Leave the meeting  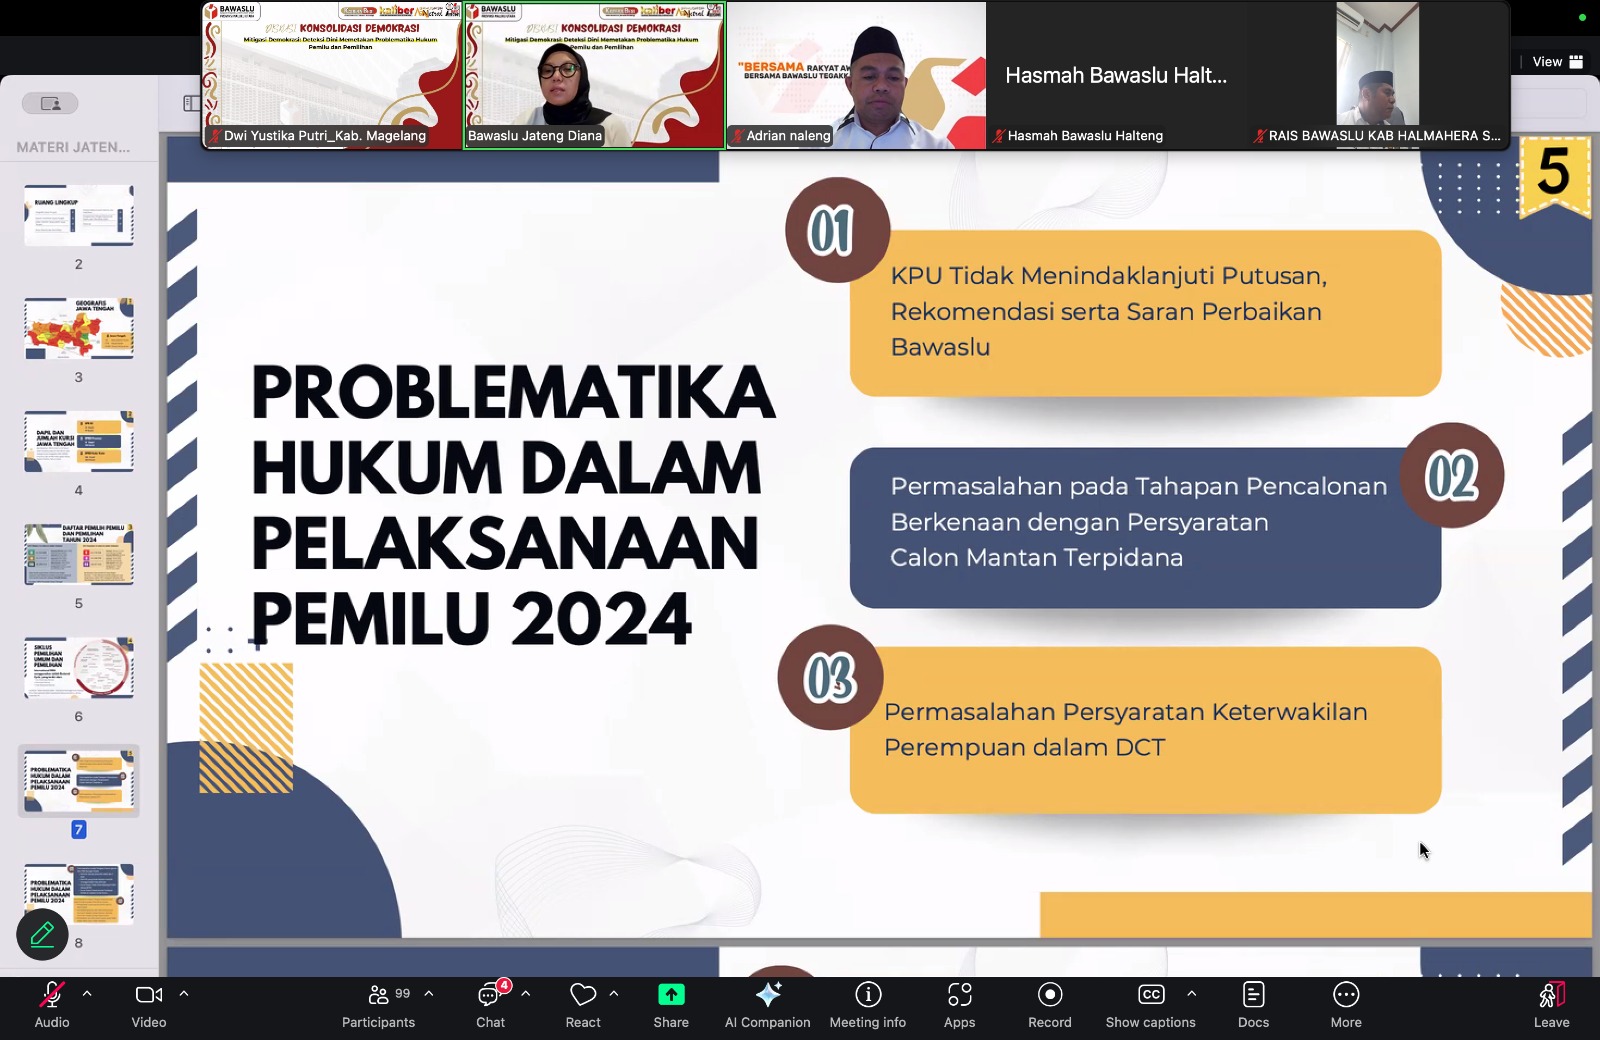1551,1004
